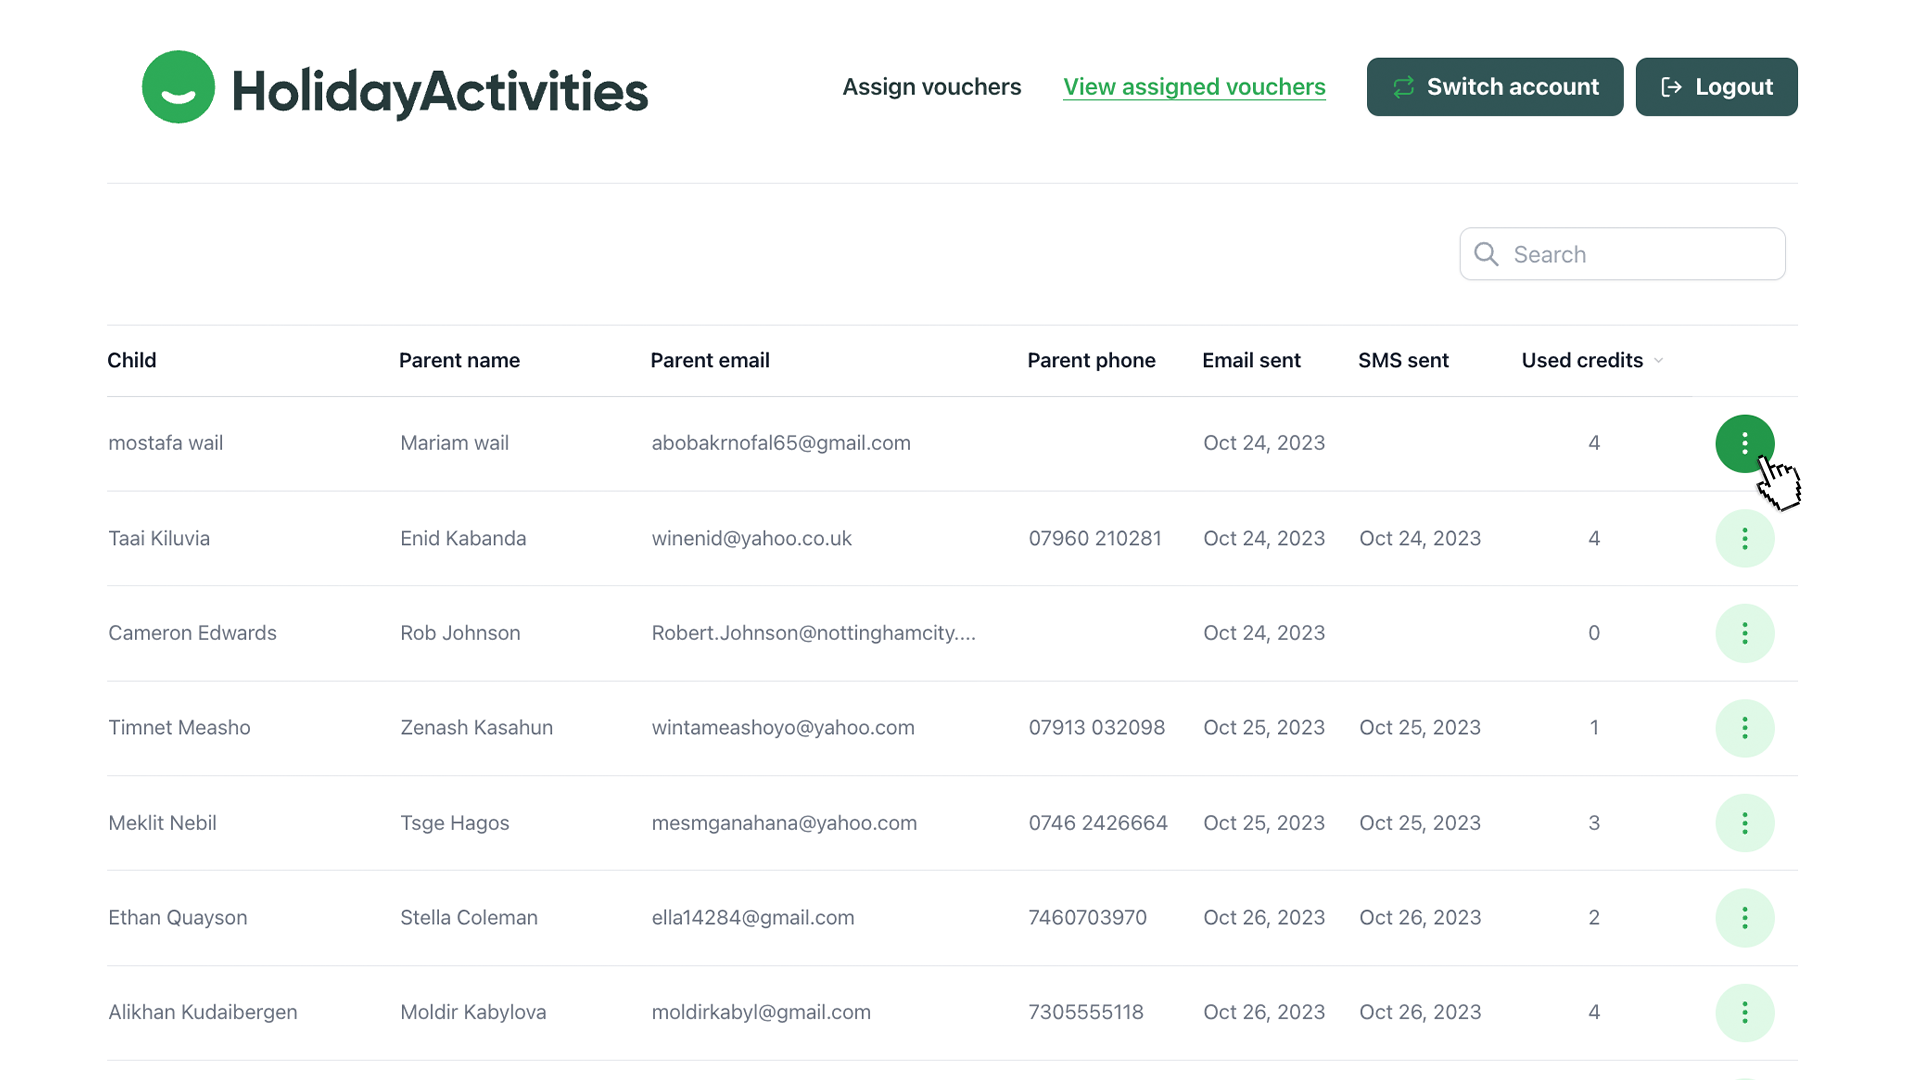
Task: Focus the Search input field
Action: (1640, 254)
